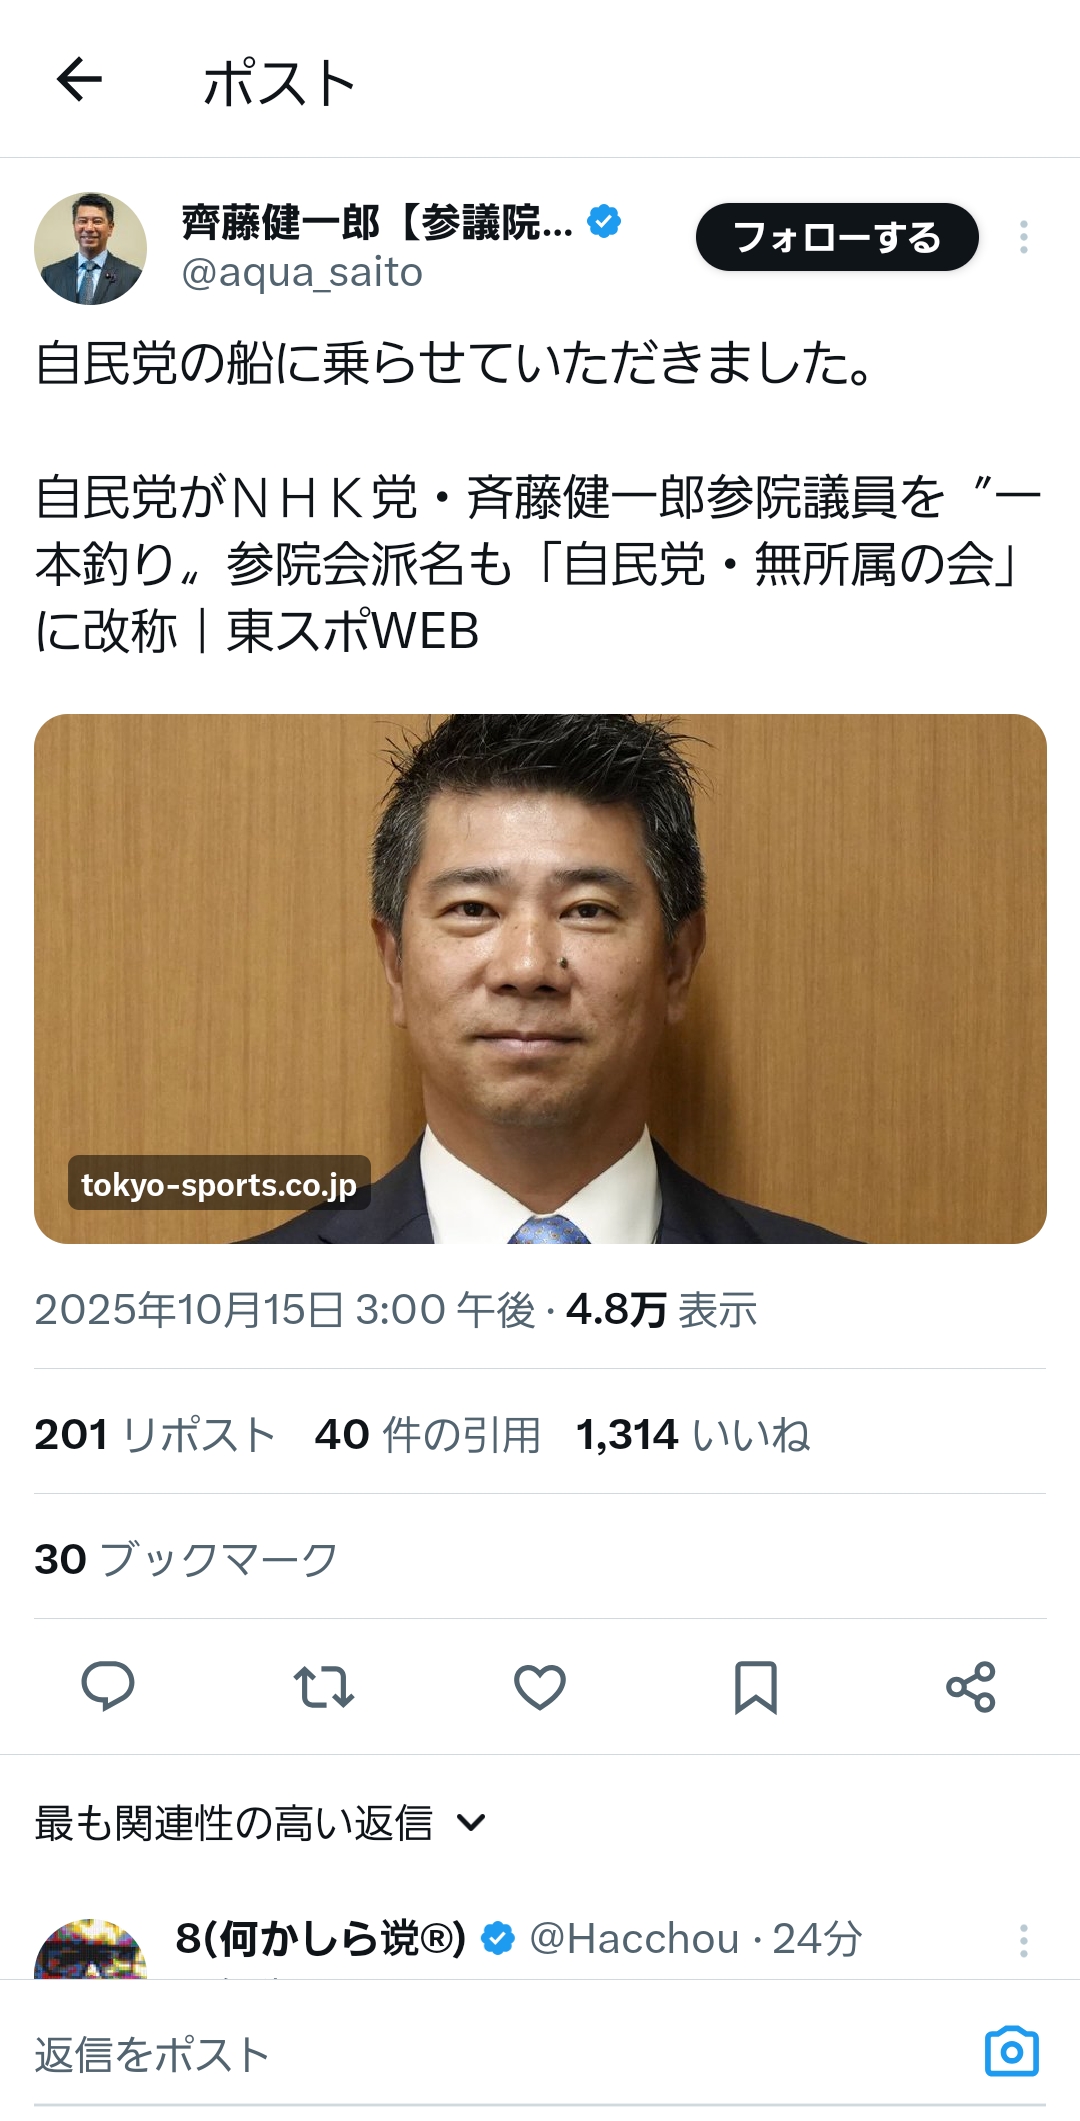
Task: Bookmark the post with bookmark icon
Action: [756, 1687]
